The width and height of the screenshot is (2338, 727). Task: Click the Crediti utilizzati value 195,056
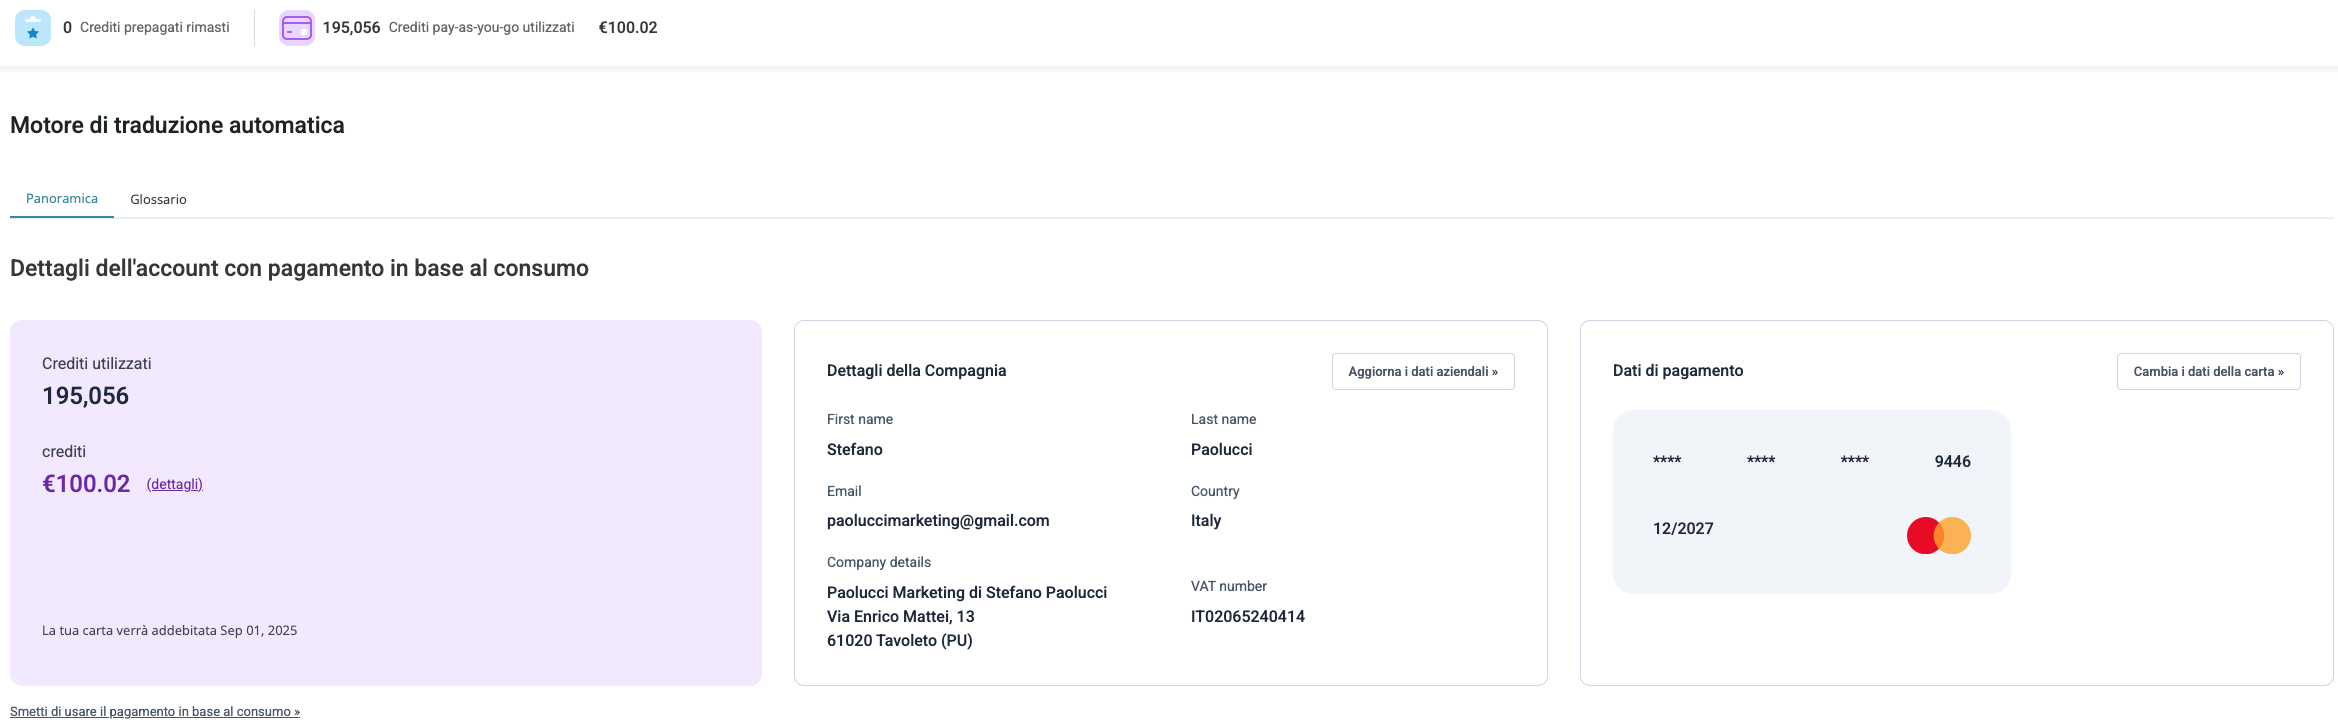pos(85,396)
